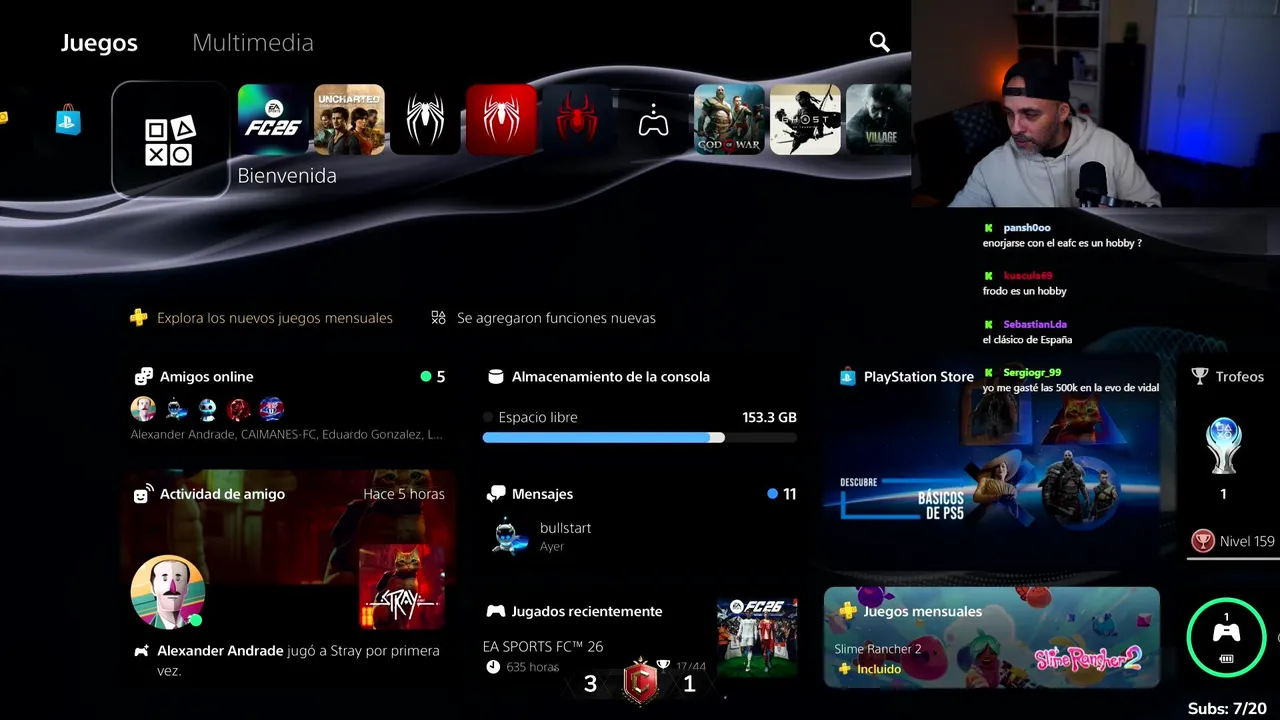Open Se agregaron funciones nuevas notice
Screen dimensions: 1280x720
pyautogui.click(x=556, y=318)
